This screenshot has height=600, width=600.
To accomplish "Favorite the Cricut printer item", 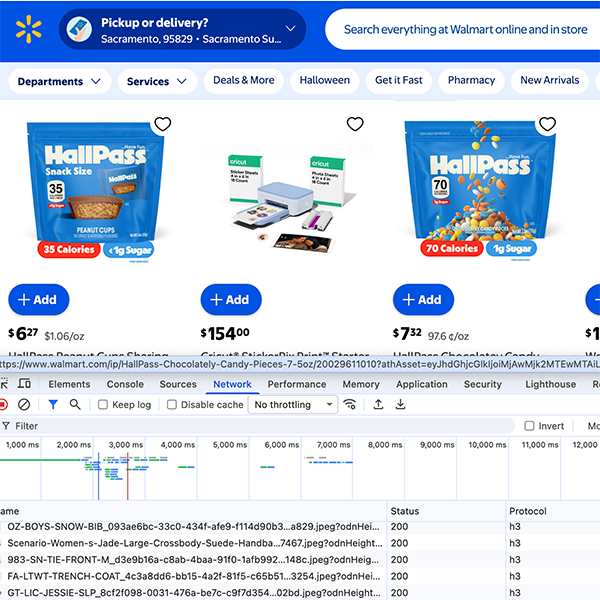I will [x=355, y=124].
